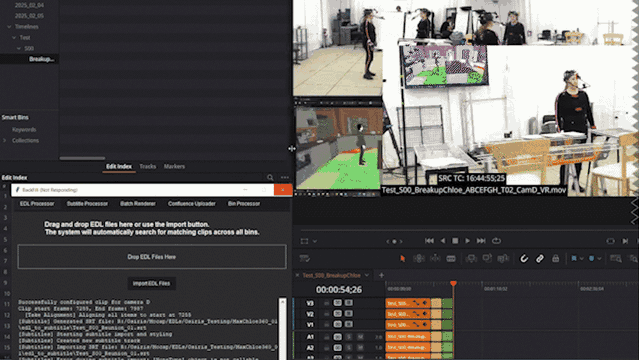This screenshot has height=360, width=640.
Task: Jump to last frame of timeline
Action: [x=481, y=241]
